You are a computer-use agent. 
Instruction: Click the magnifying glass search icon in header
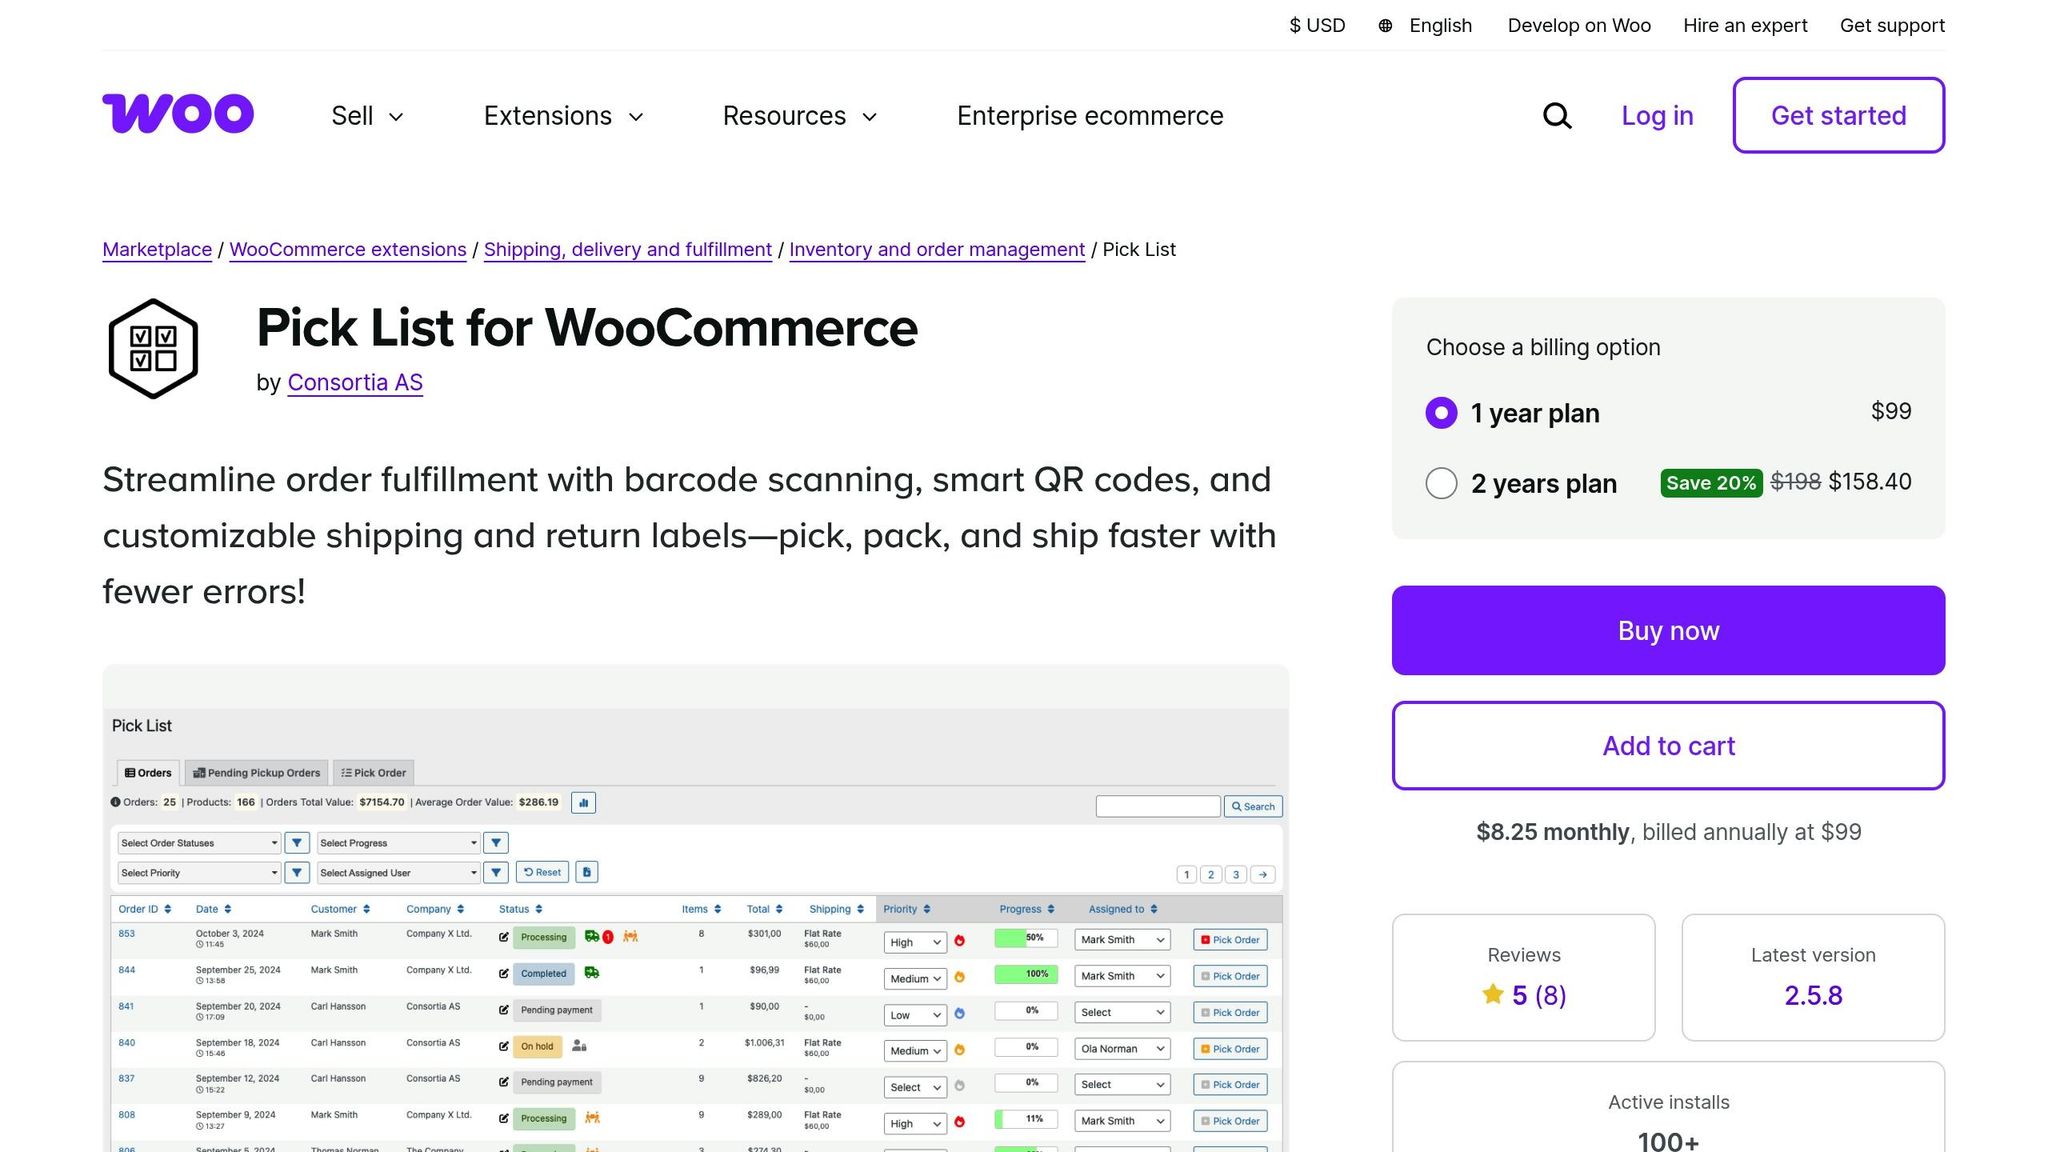tap(1557, 116)
